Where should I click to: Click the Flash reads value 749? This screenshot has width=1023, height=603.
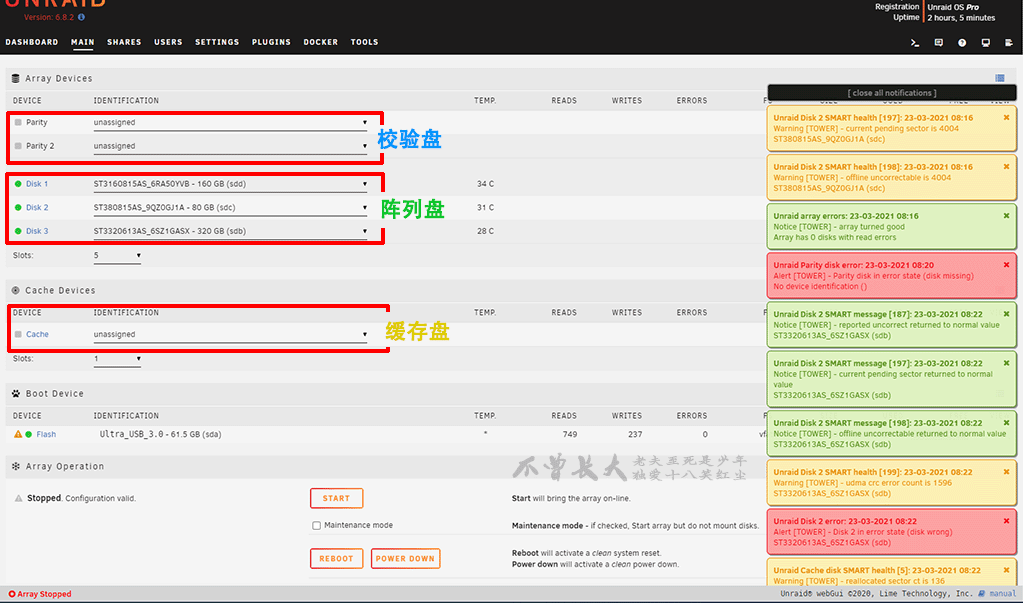click(570, 434)
